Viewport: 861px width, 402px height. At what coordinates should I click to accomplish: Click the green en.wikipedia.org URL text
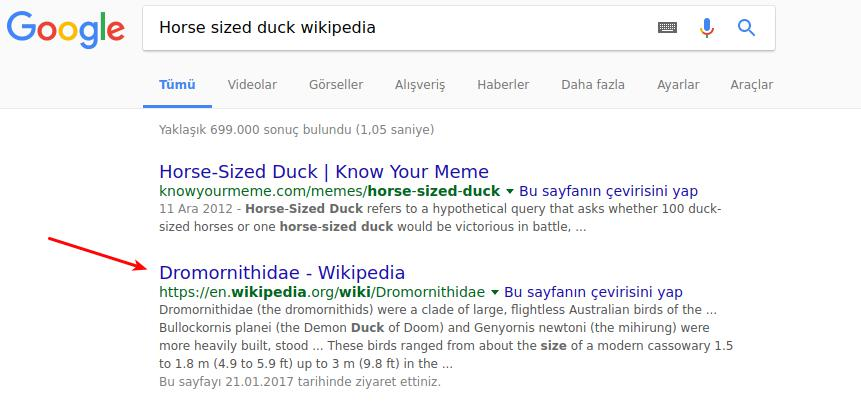coord(322,292)
